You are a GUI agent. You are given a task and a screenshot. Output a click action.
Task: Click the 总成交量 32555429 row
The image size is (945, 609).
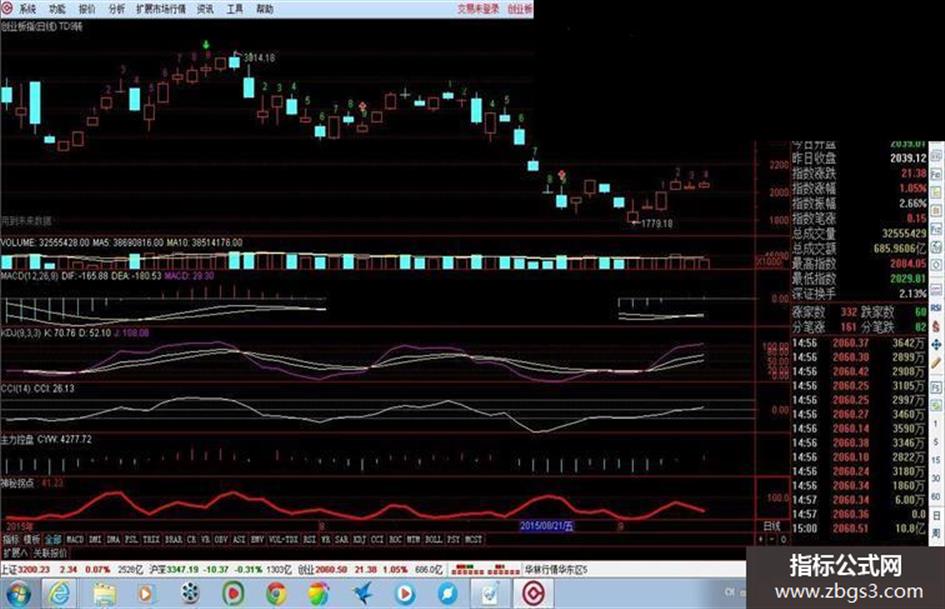(x=859, y=233)
